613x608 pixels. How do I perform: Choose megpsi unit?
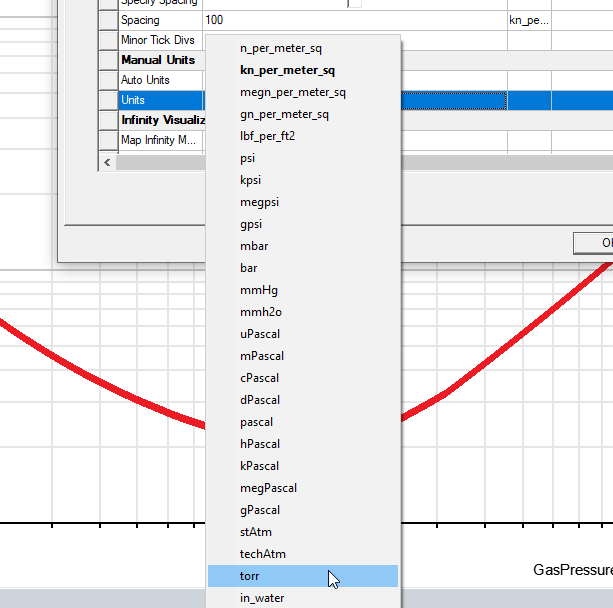point(303,203)
